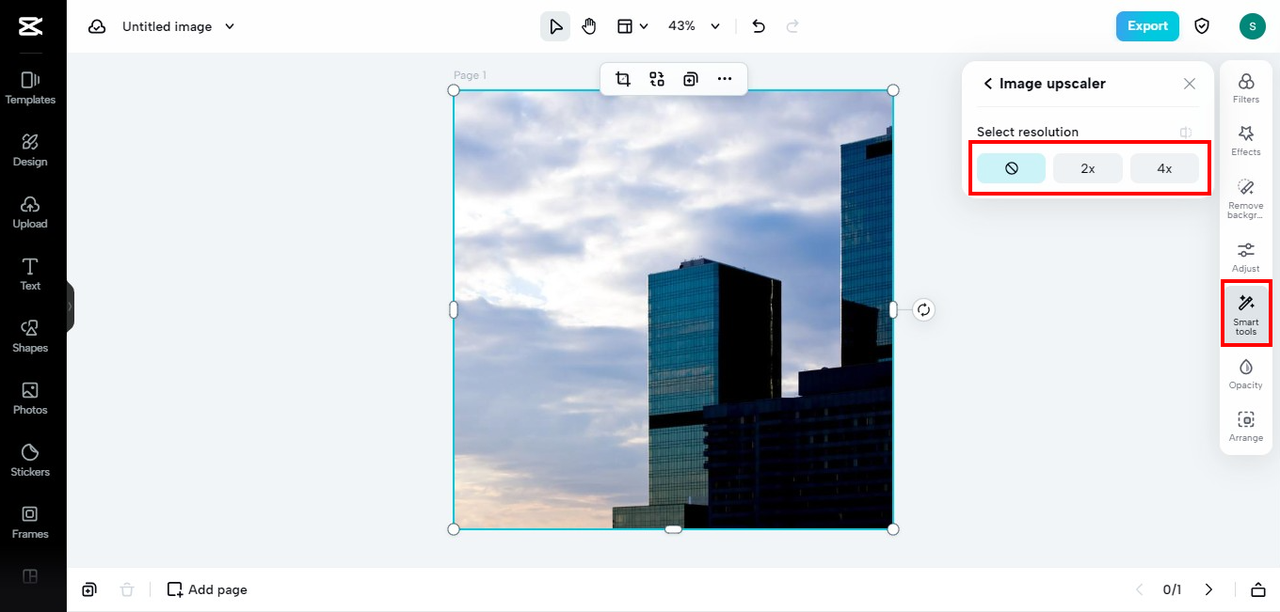Open the canvas layout dropdown

click(632, 26)
